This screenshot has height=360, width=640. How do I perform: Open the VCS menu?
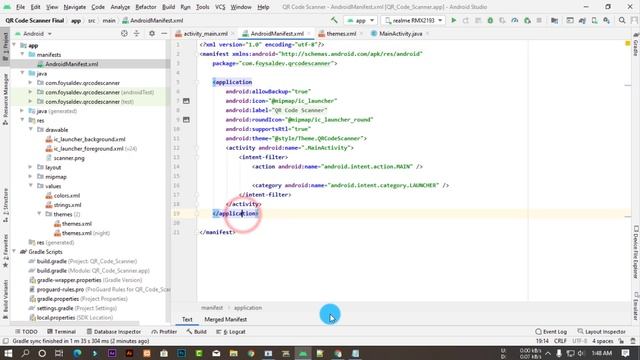click(220, 7)
